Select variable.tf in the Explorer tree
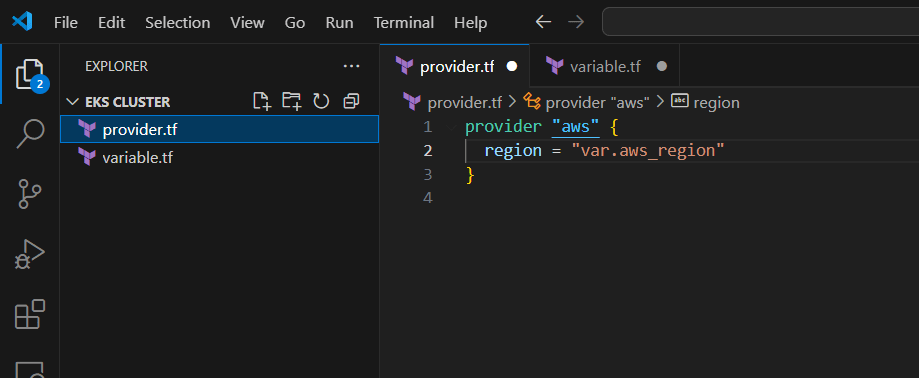919x378 pixels. coord(219,158)
